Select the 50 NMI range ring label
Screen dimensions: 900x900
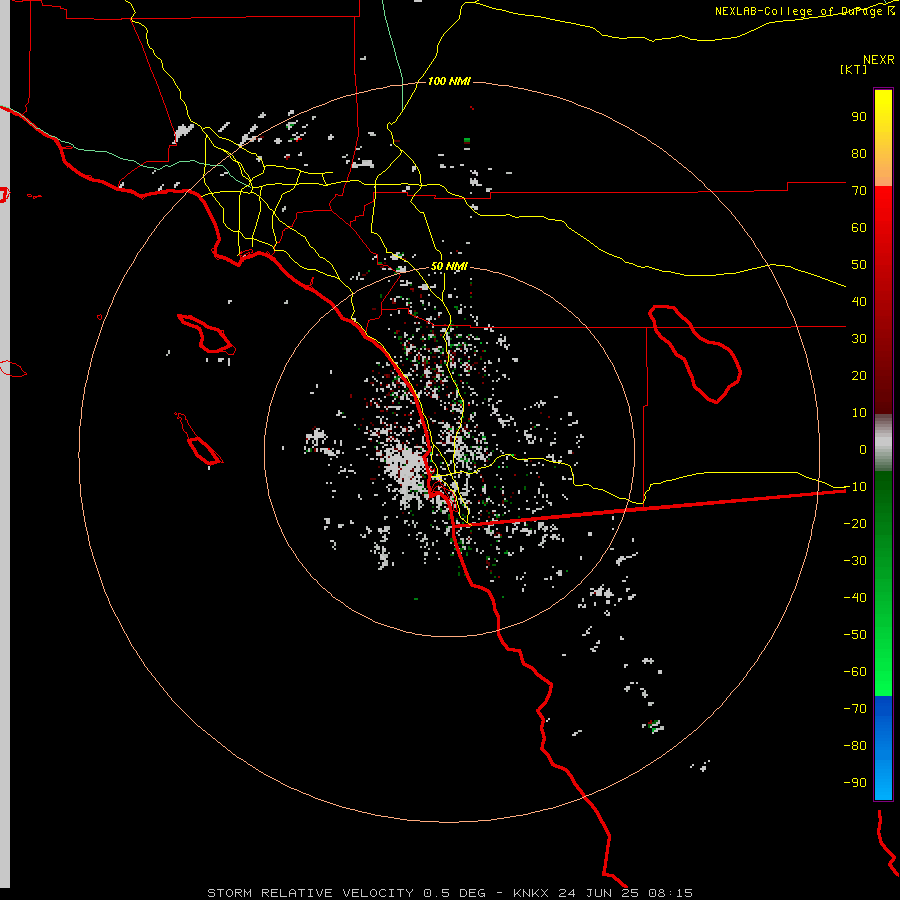449,266
